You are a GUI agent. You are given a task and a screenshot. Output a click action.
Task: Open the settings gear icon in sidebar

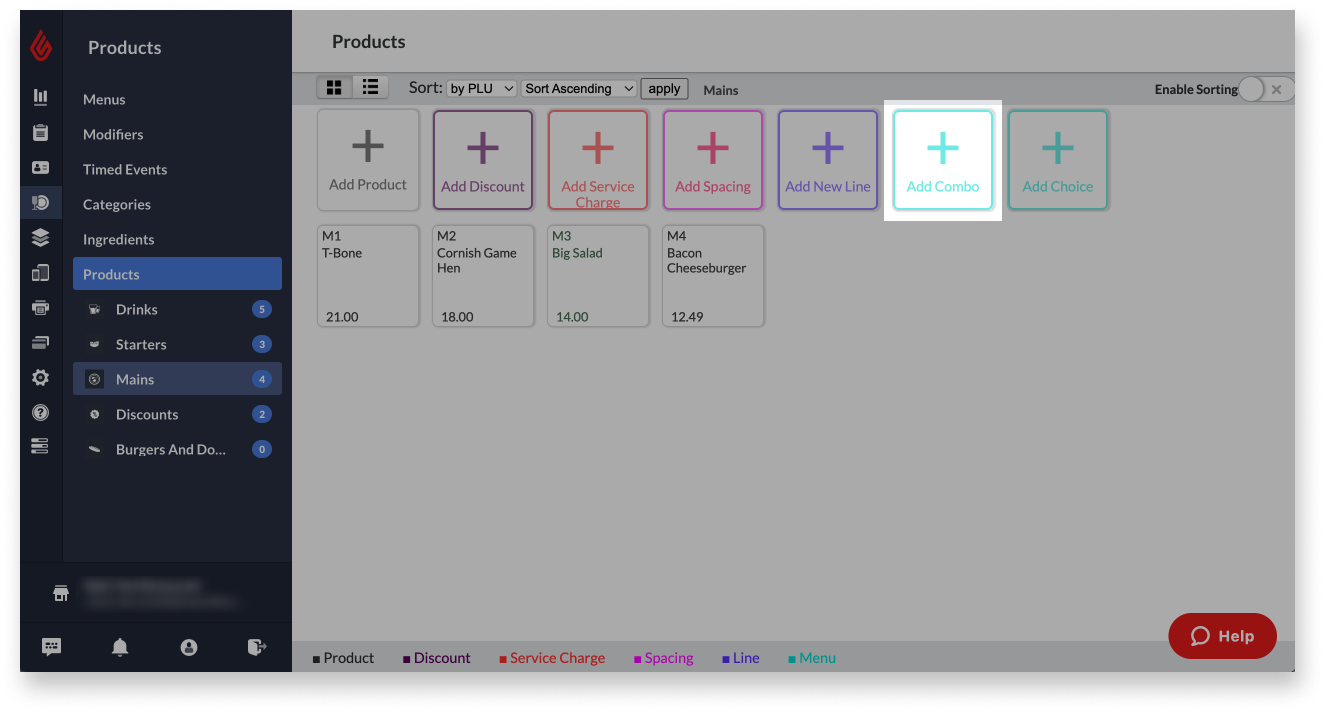[x=40, y=378]
